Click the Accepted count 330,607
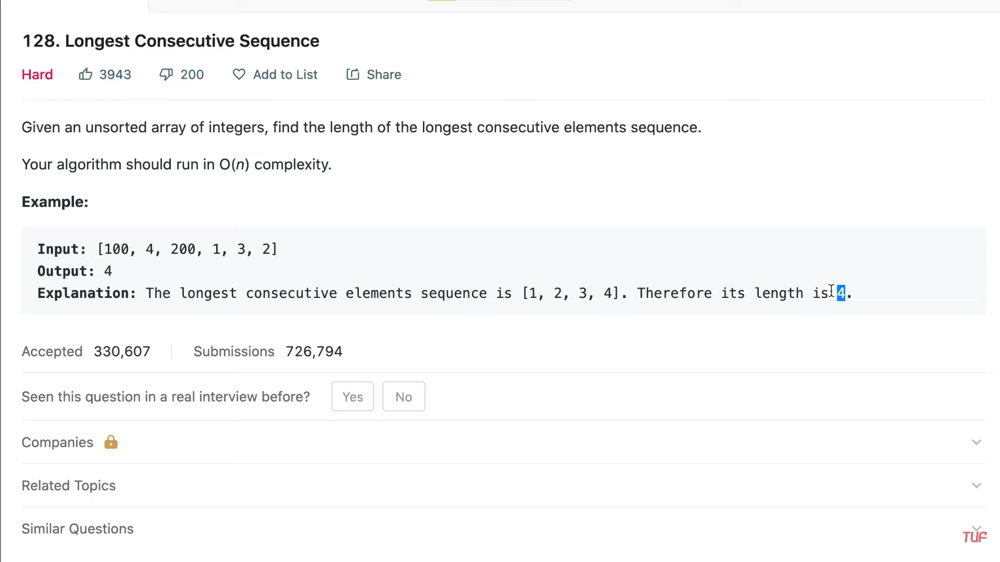Screen dimensions: 1000x562 pos(122,352)
